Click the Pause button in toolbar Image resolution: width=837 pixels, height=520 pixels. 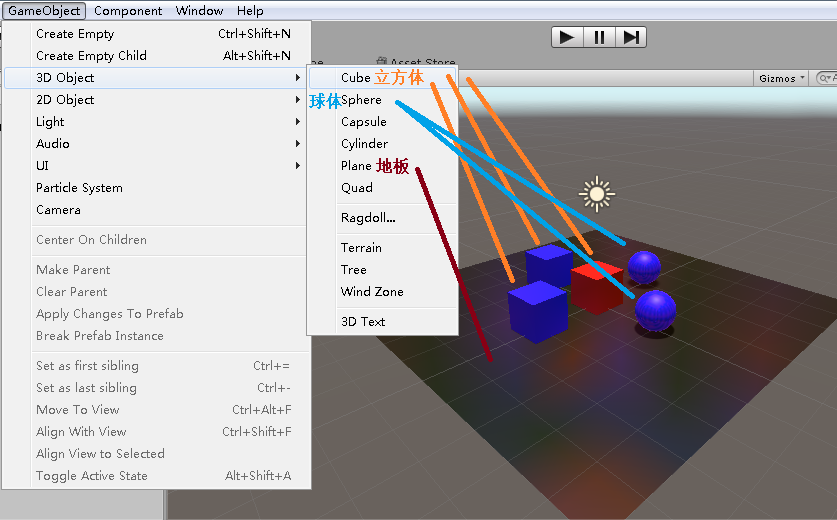(599, 37)
